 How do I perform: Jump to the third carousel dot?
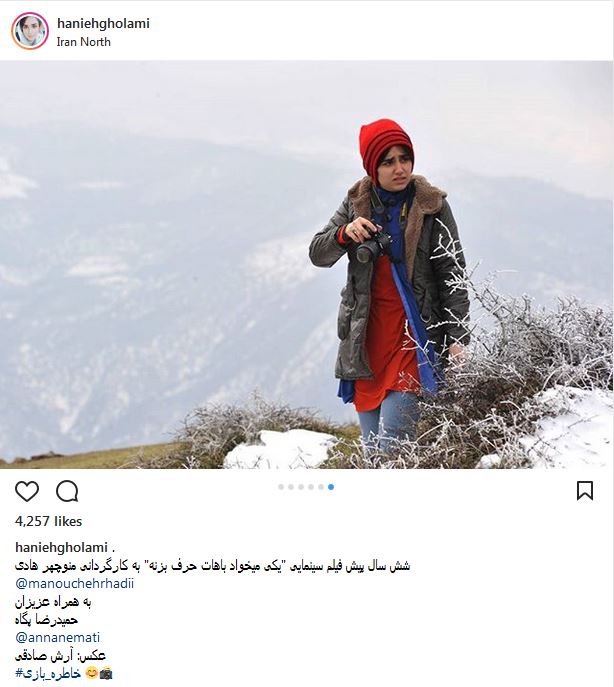click(301, 487)
